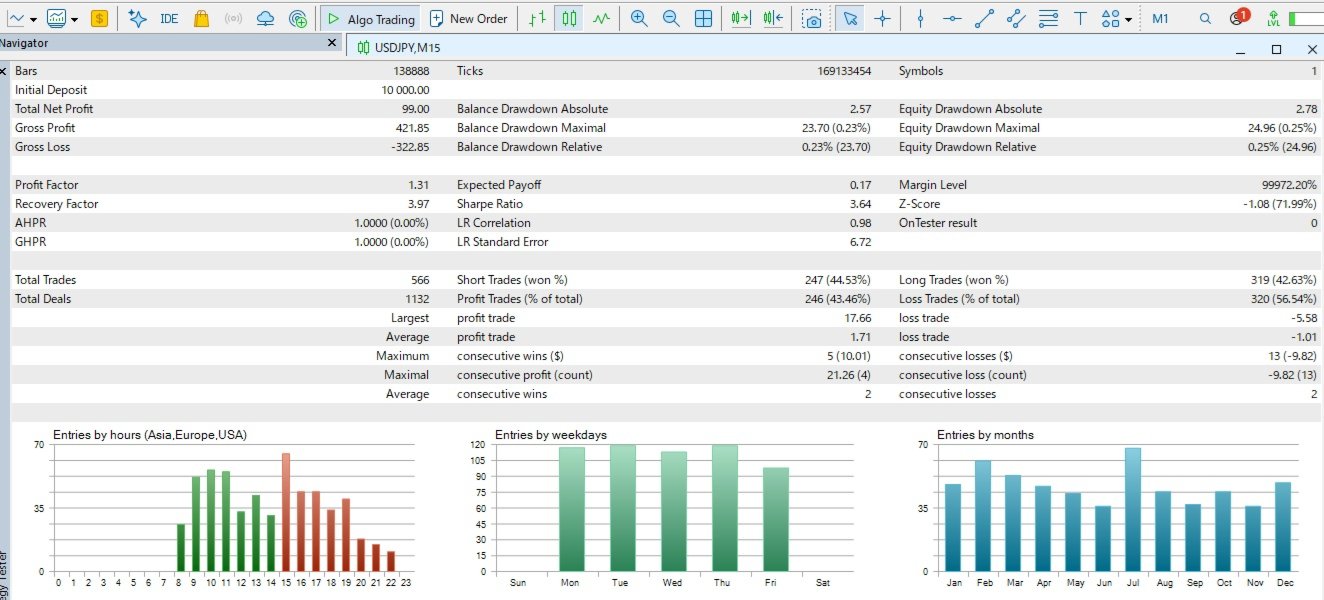Open the notifications account icon with badge
The image size is (1324, 600).
click(1240, 17)
